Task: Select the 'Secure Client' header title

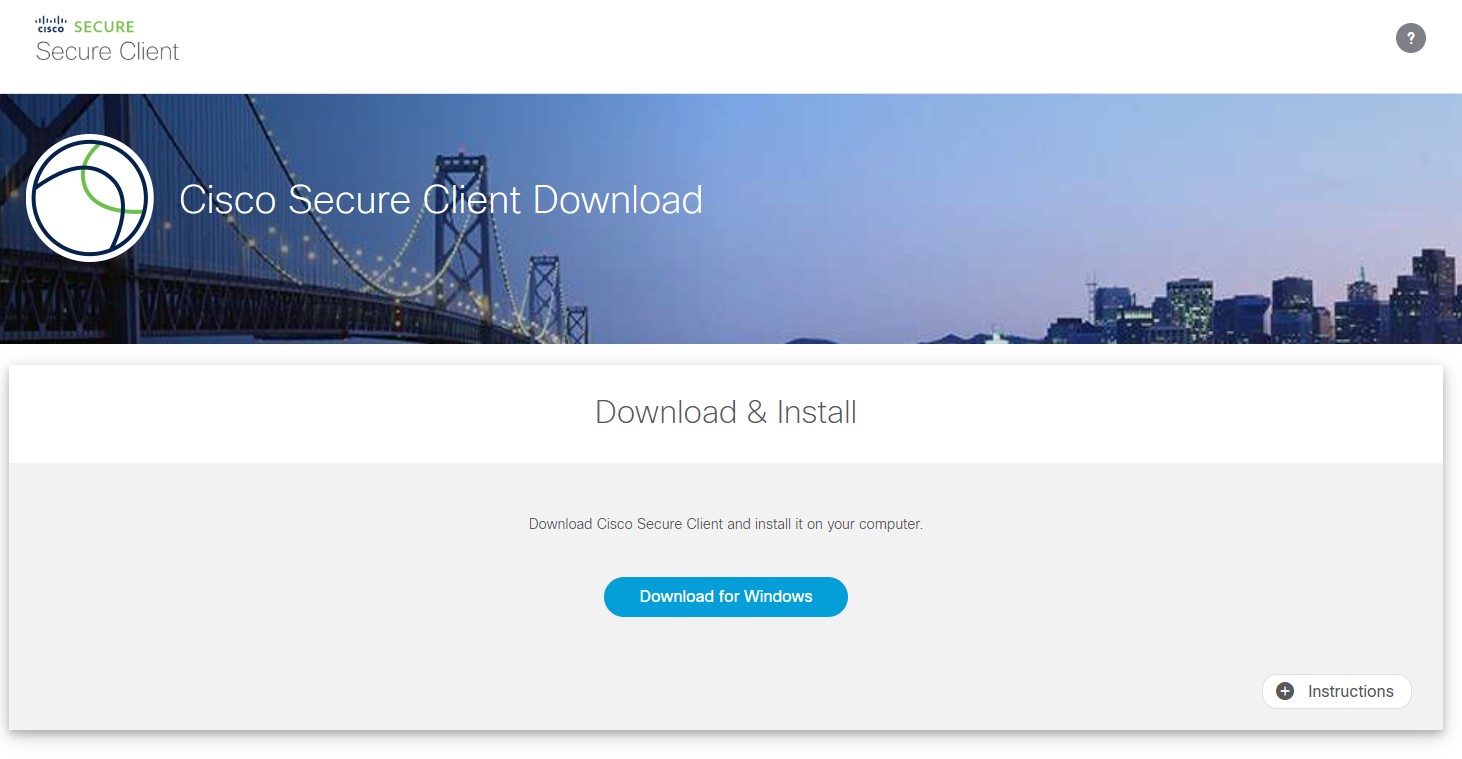Action: (x=107, y=52)
